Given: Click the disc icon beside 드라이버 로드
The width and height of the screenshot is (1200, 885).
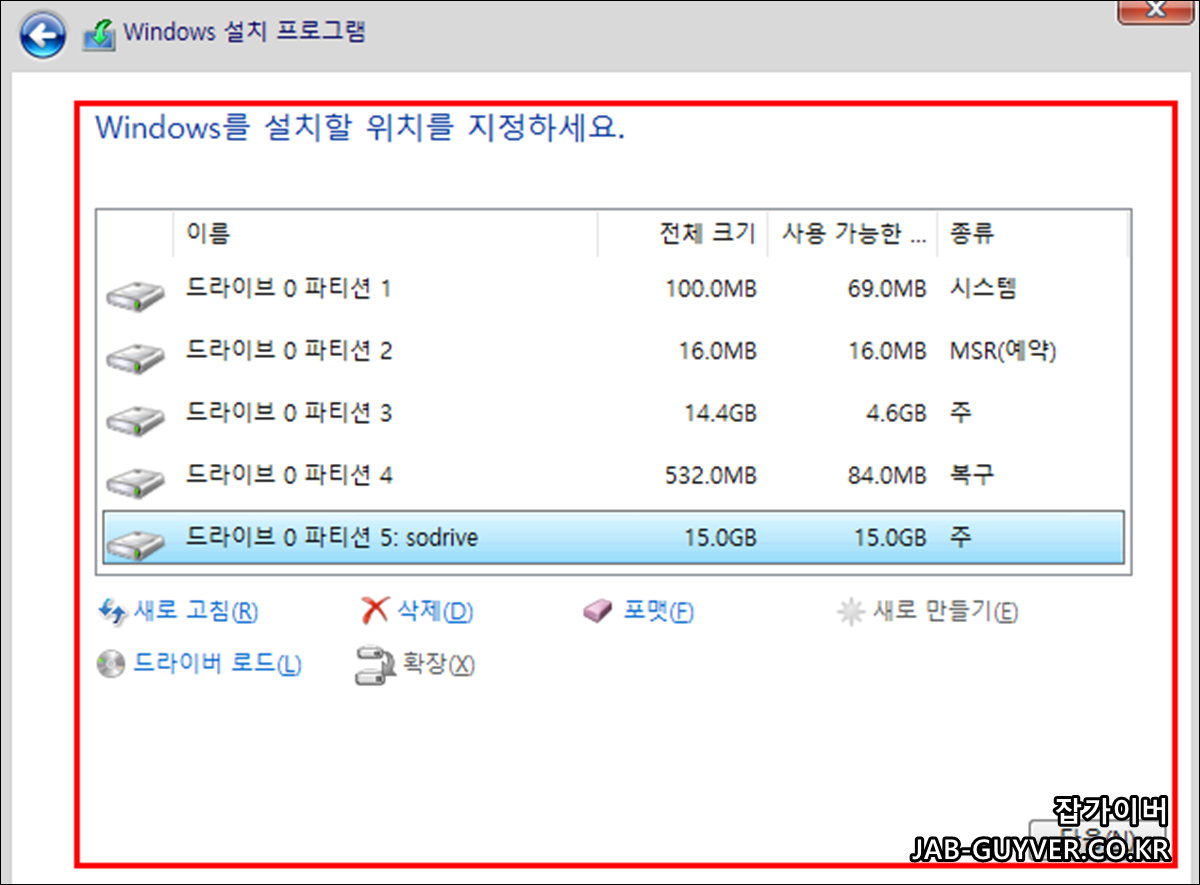Looking at the screenshot, I should (x=111, y=664).
